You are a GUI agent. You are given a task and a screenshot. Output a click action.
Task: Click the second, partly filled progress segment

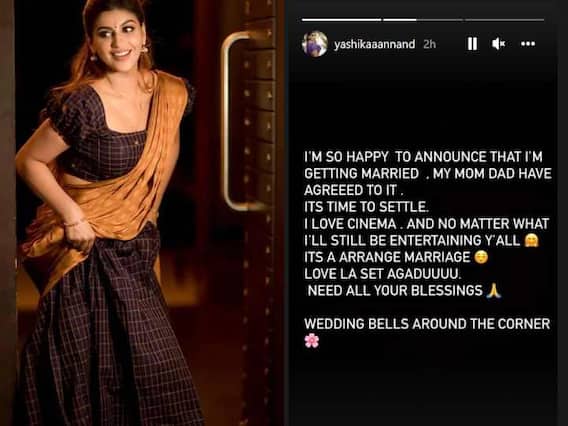tap(423, 20)
